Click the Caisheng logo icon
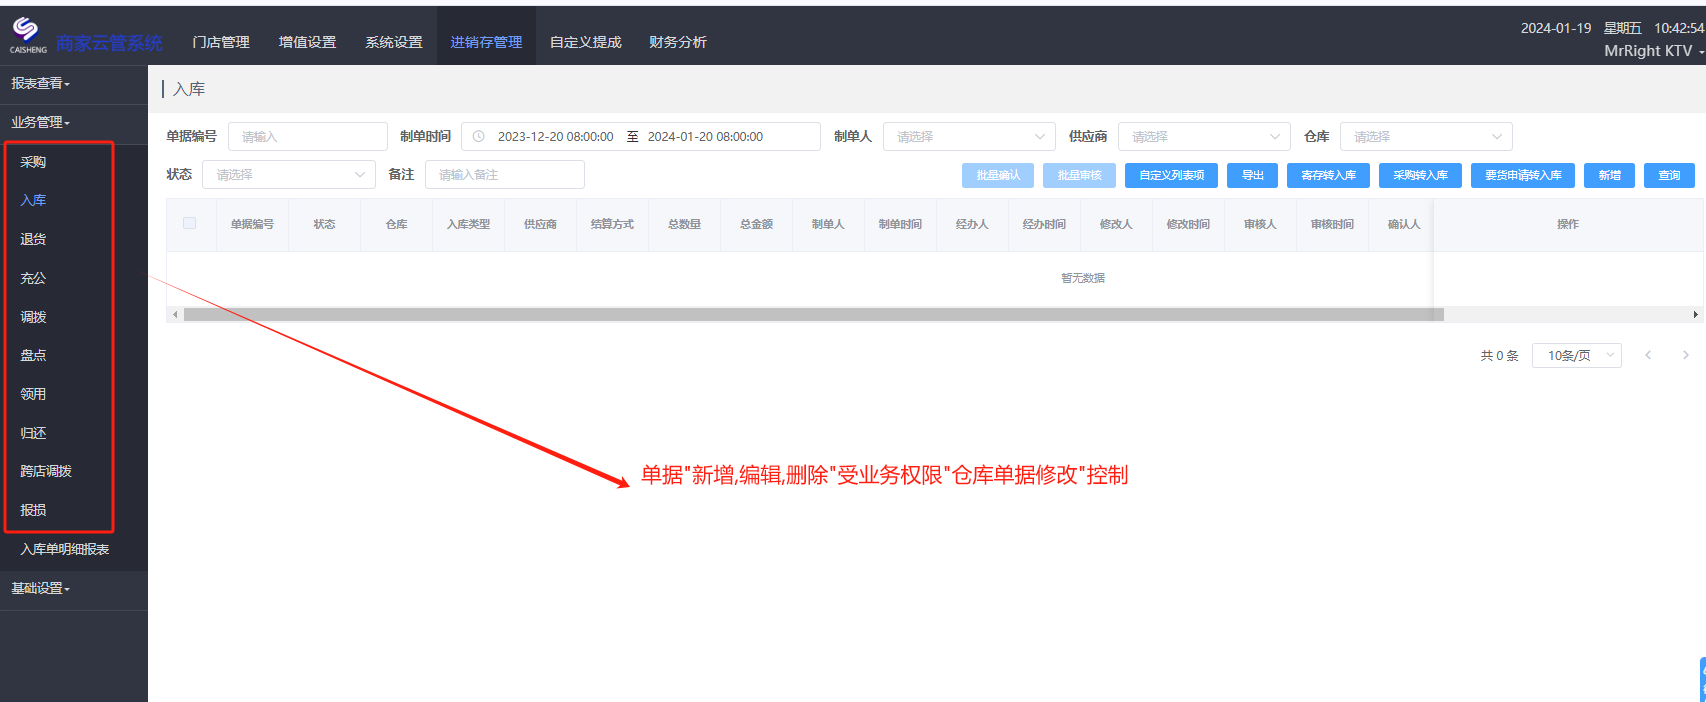This screenshot has height=702, width=1706. click(x=27, y=35)
